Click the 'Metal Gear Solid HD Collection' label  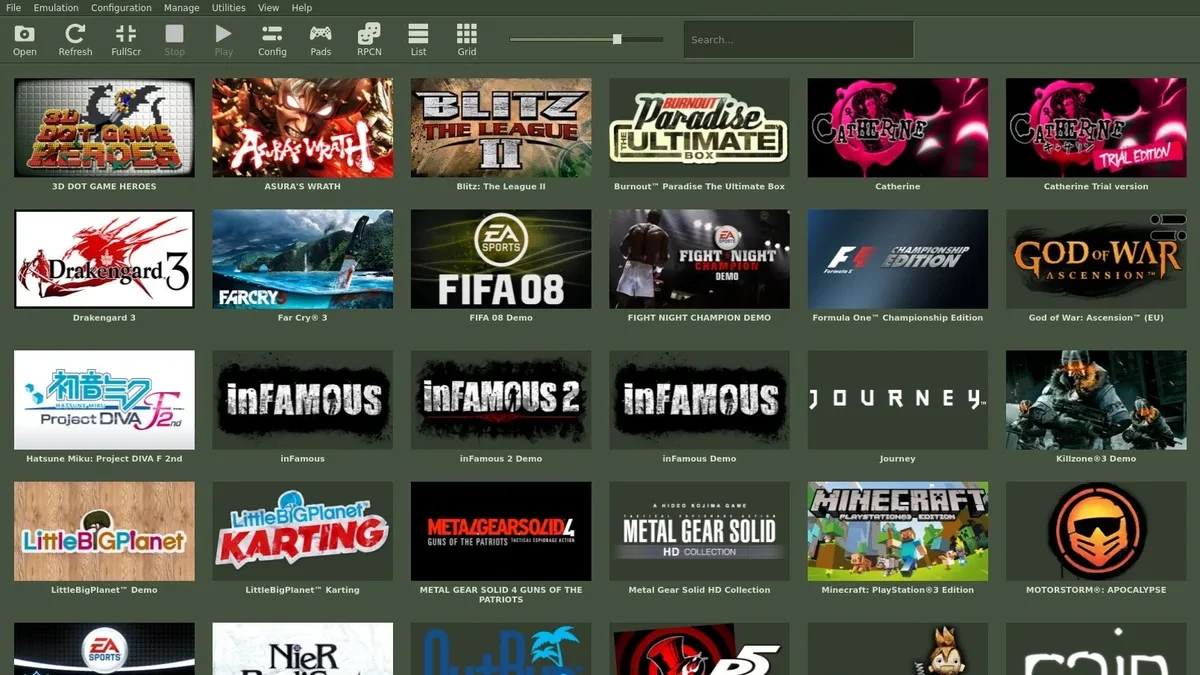click(699, 590)
